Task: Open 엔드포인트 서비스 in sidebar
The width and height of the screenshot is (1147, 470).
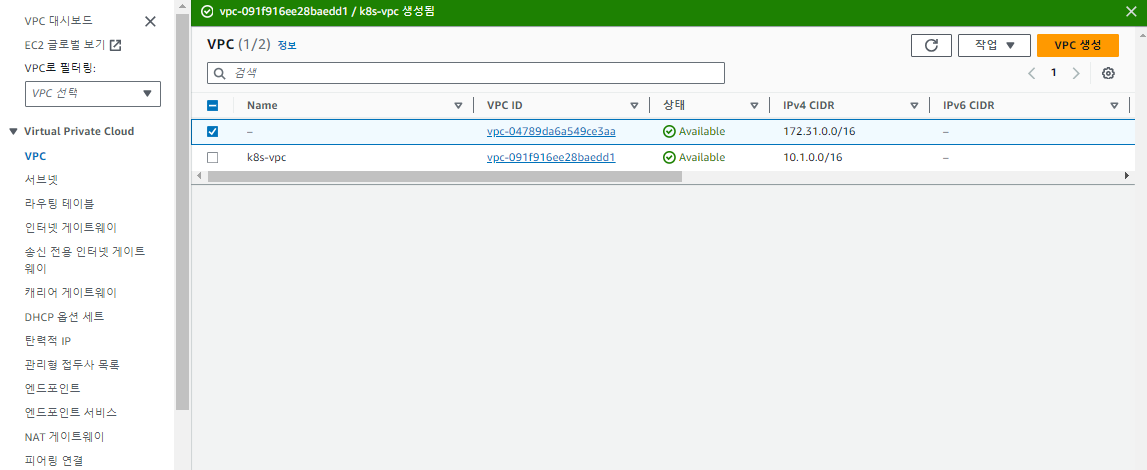Action: (70, 412)
